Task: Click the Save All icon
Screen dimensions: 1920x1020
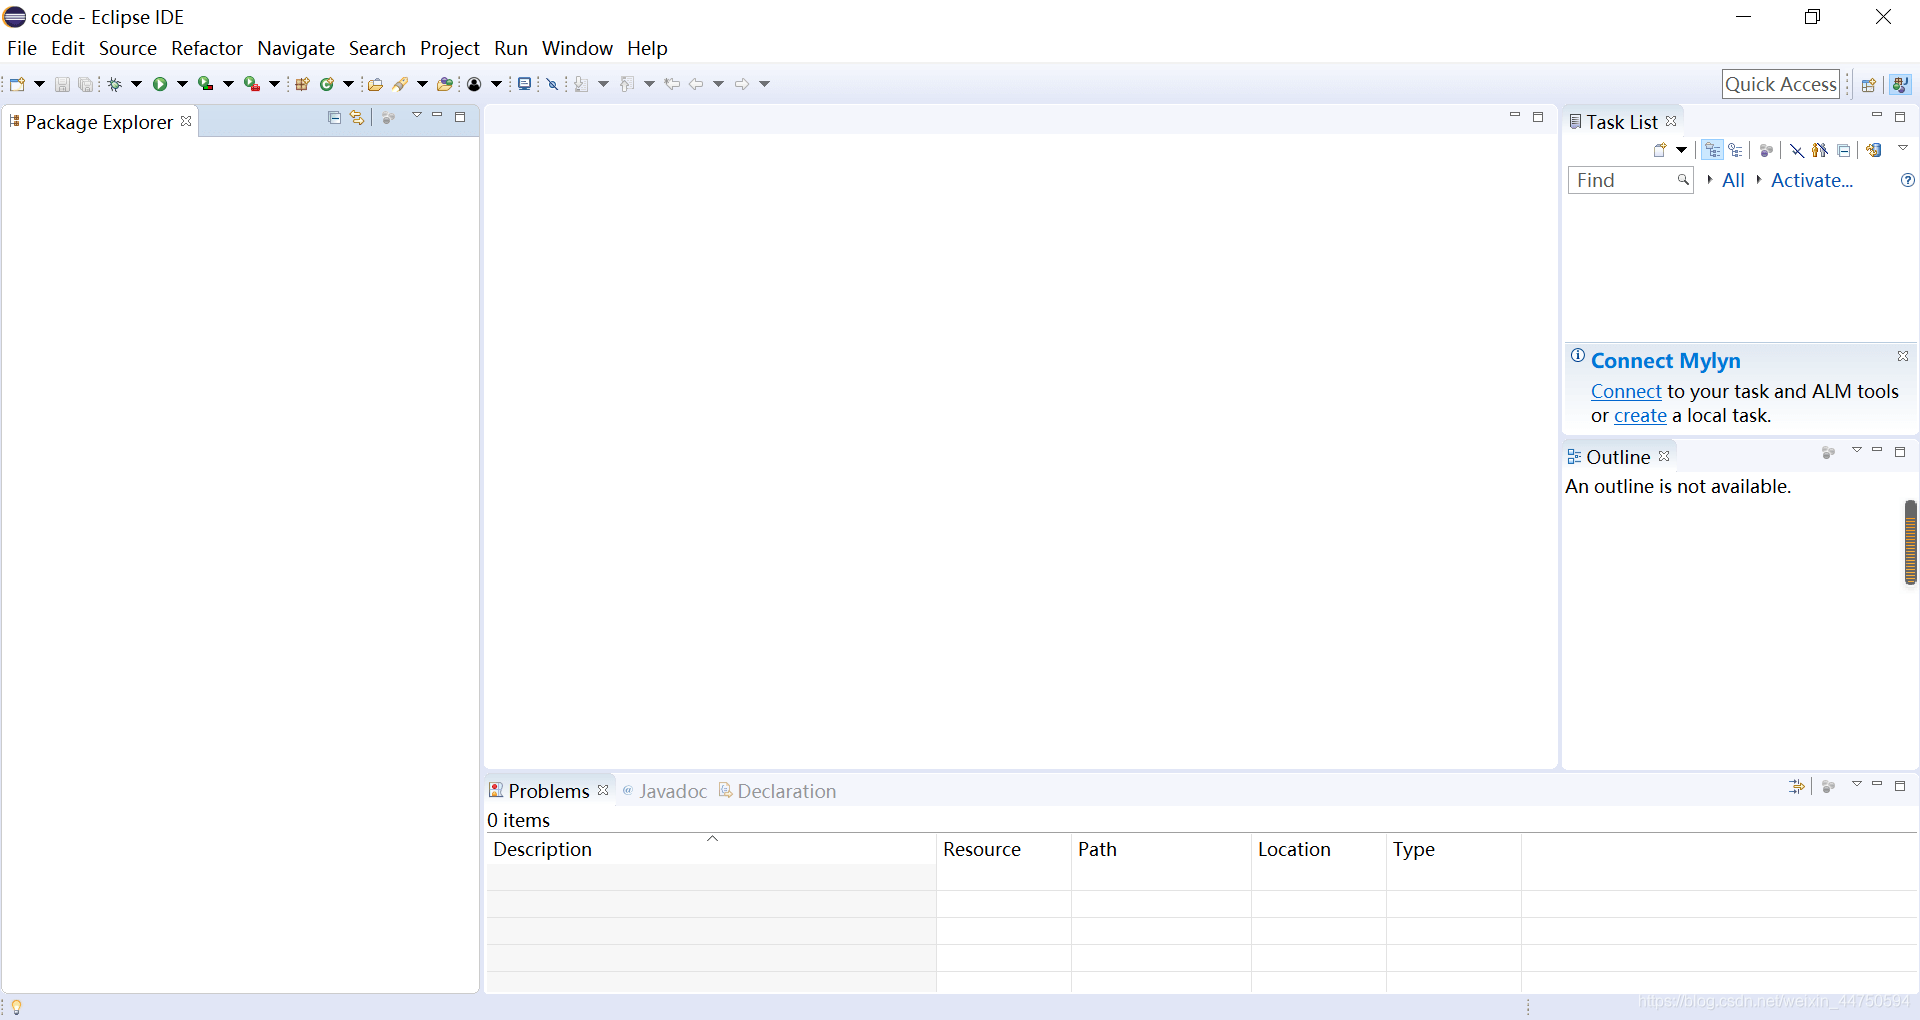Action: [x=85, y=84]
